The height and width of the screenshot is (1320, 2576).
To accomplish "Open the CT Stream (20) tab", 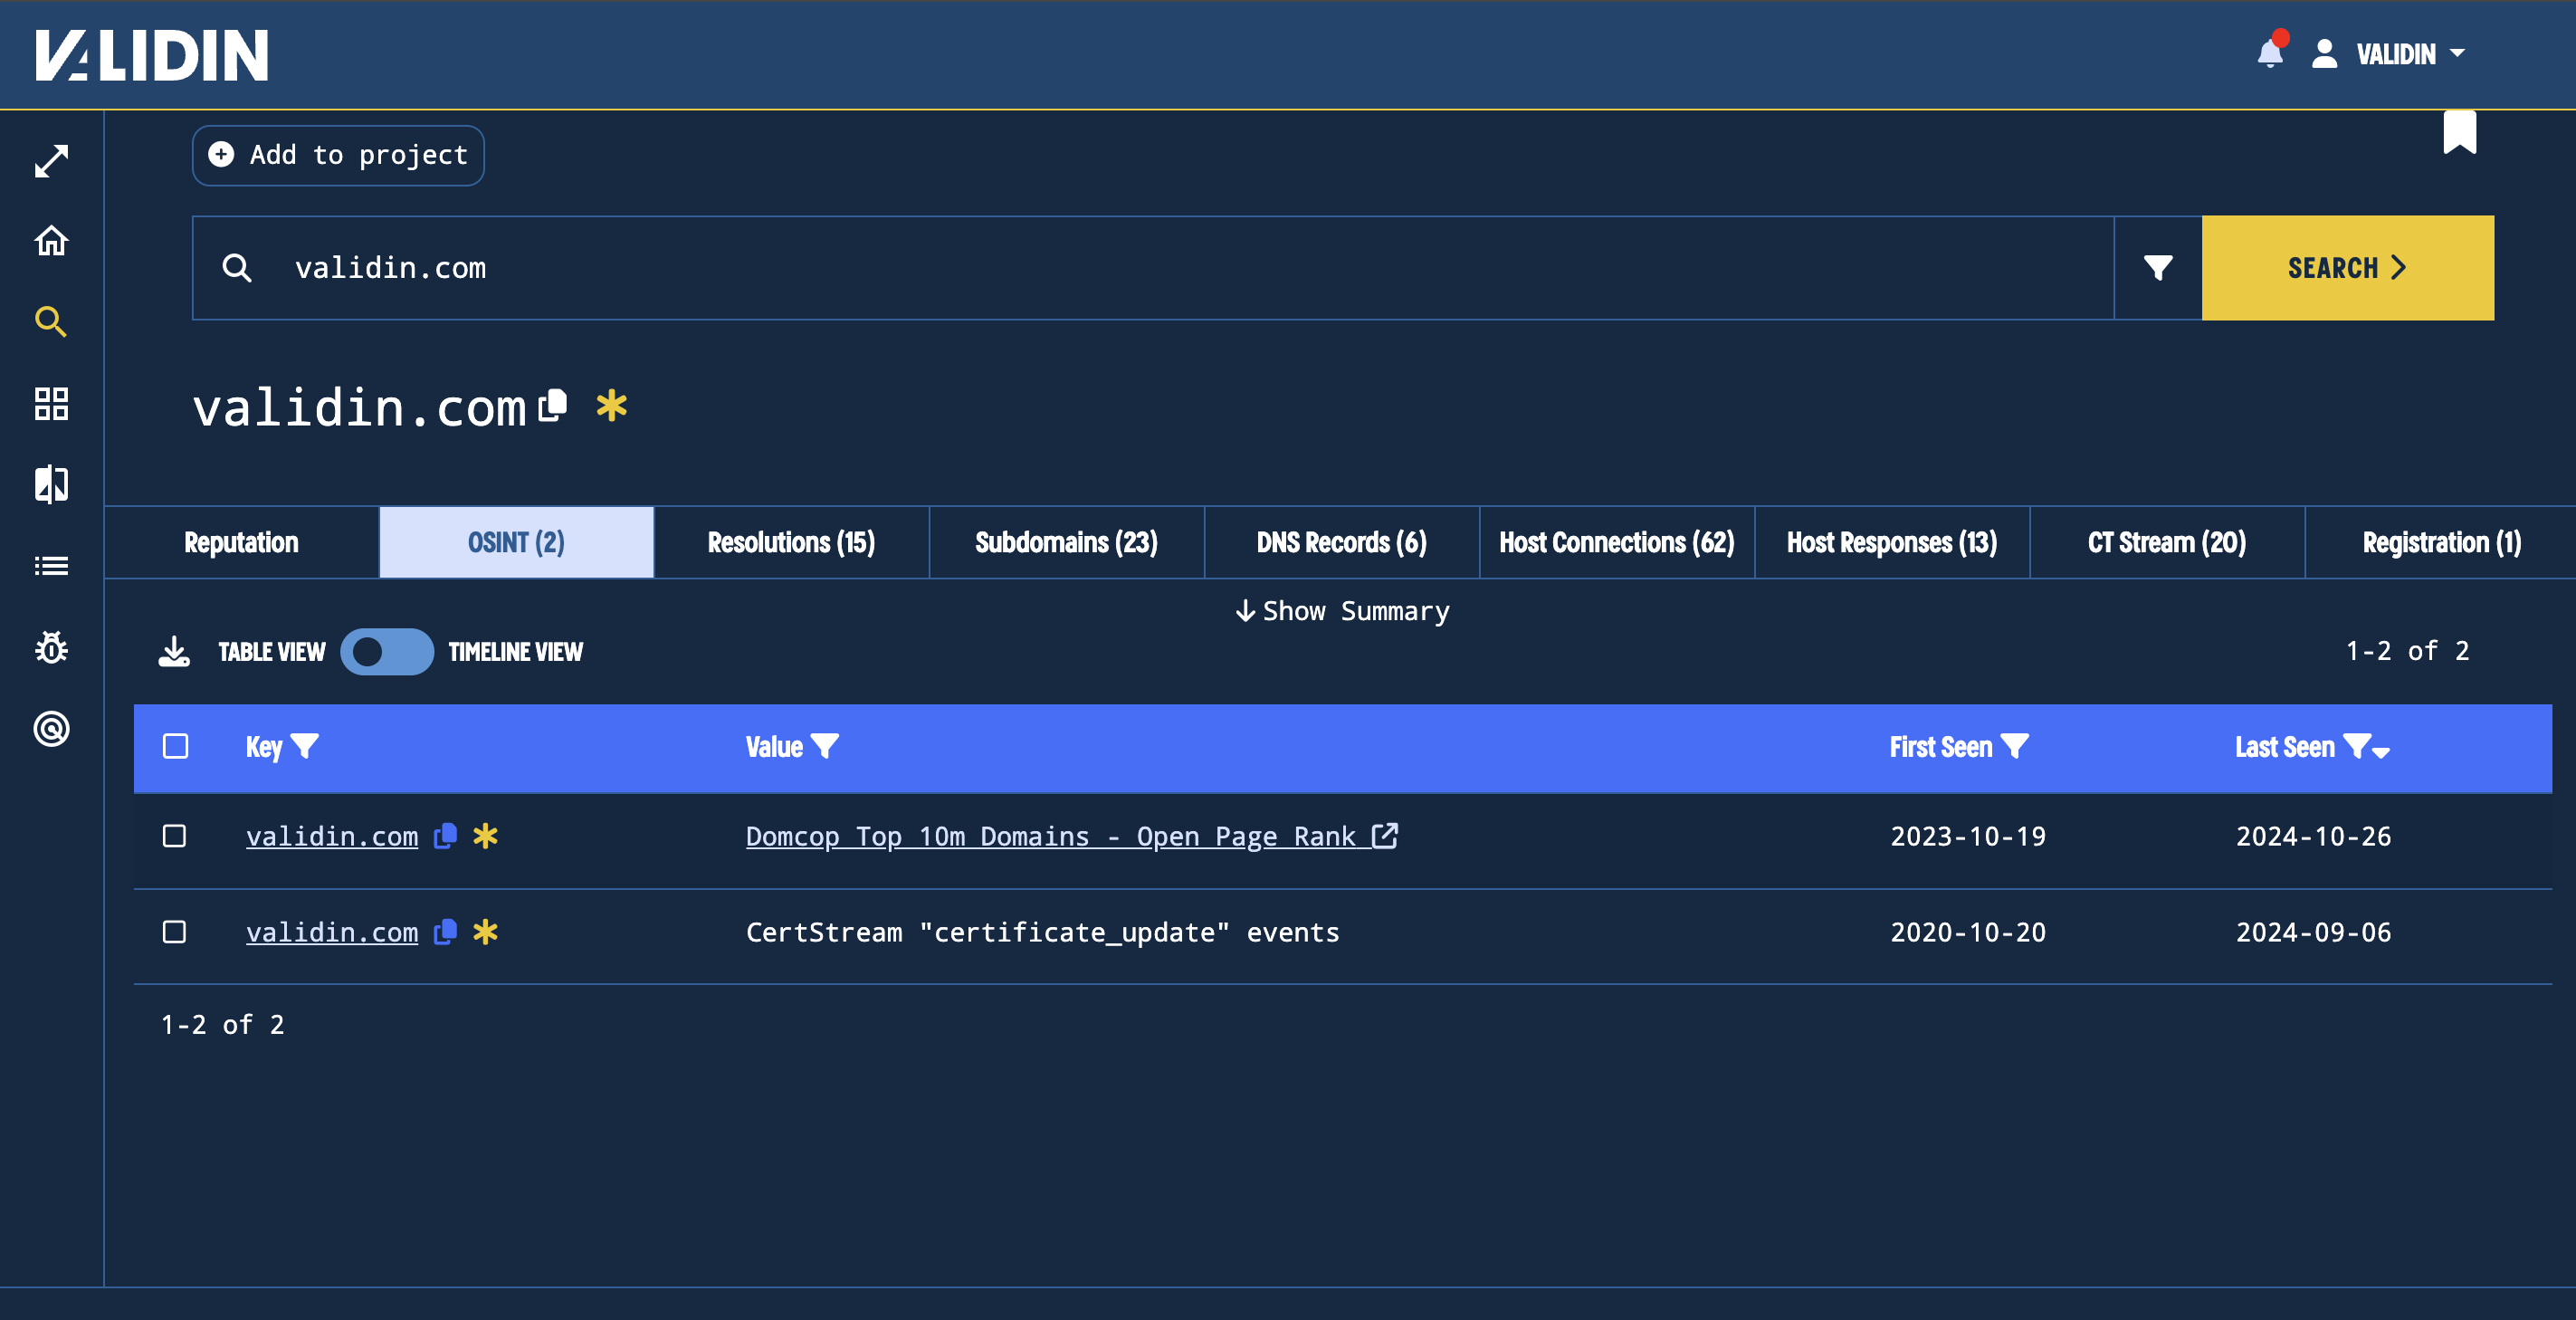I will point(2167,542).
